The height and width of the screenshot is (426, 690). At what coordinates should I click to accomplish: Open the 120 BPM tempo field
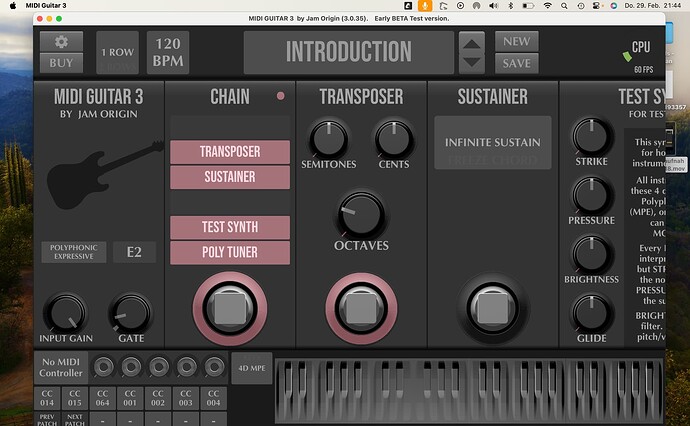click(168, 52)
